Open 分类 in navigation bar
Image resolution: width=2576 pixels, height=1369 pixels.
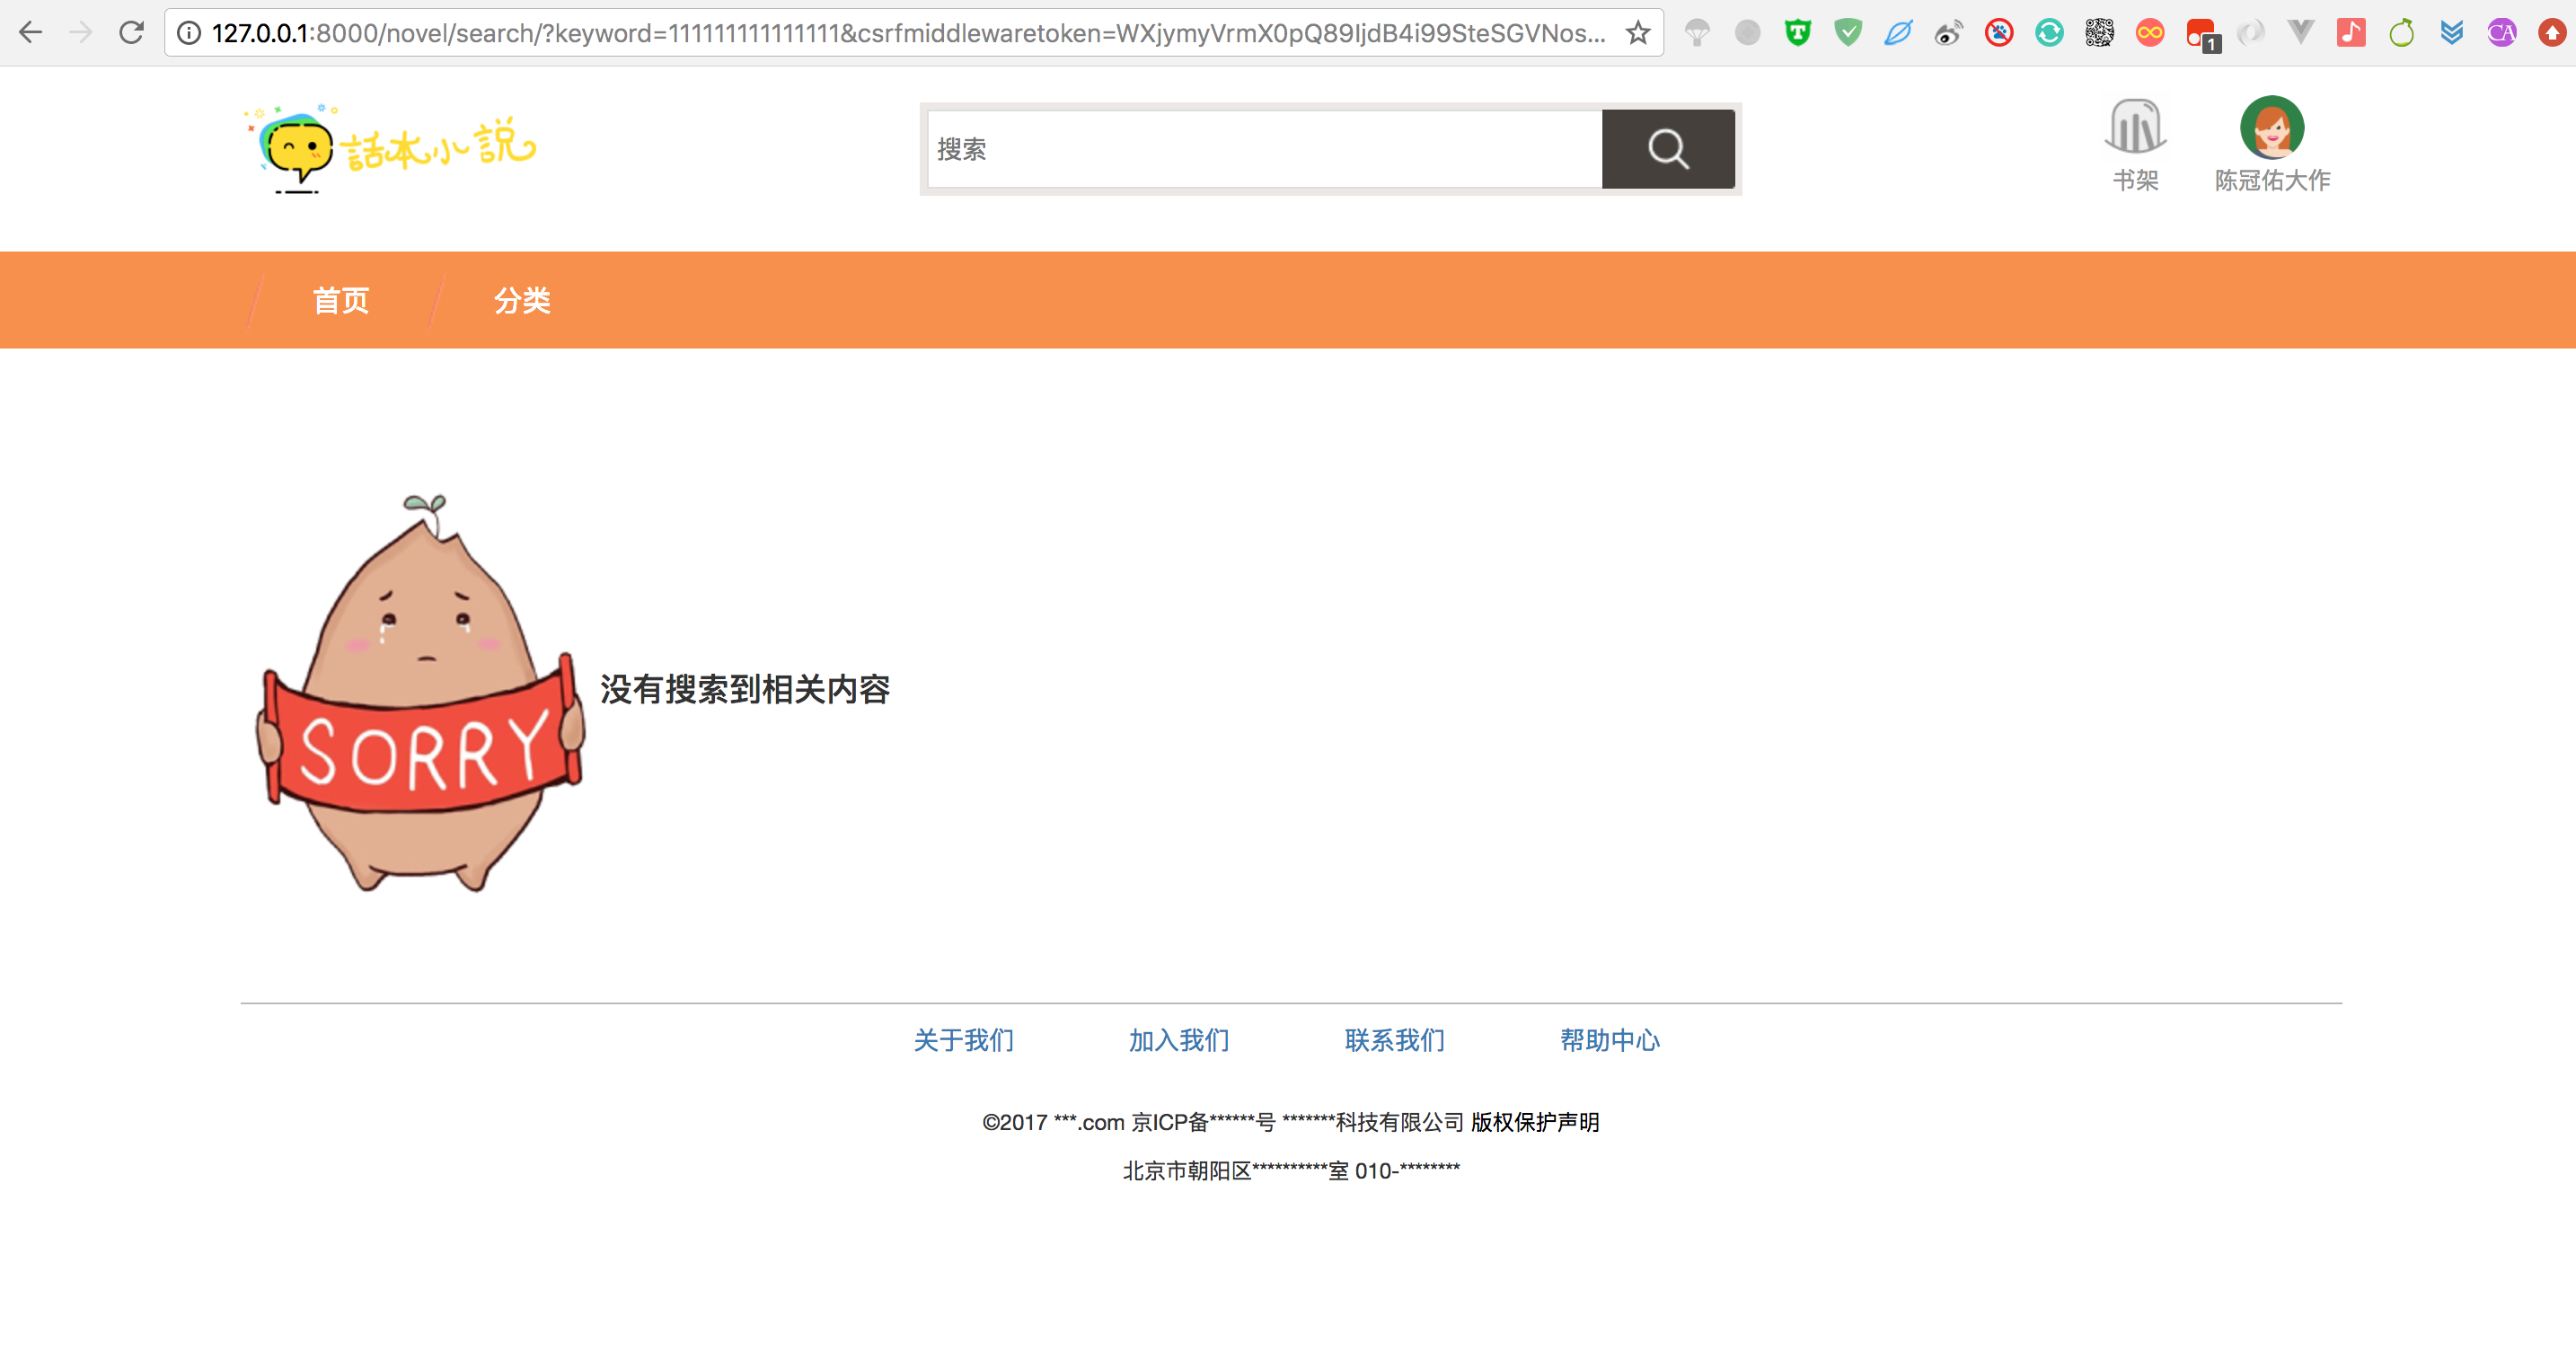pyautogui.click(x=522, y=300)
